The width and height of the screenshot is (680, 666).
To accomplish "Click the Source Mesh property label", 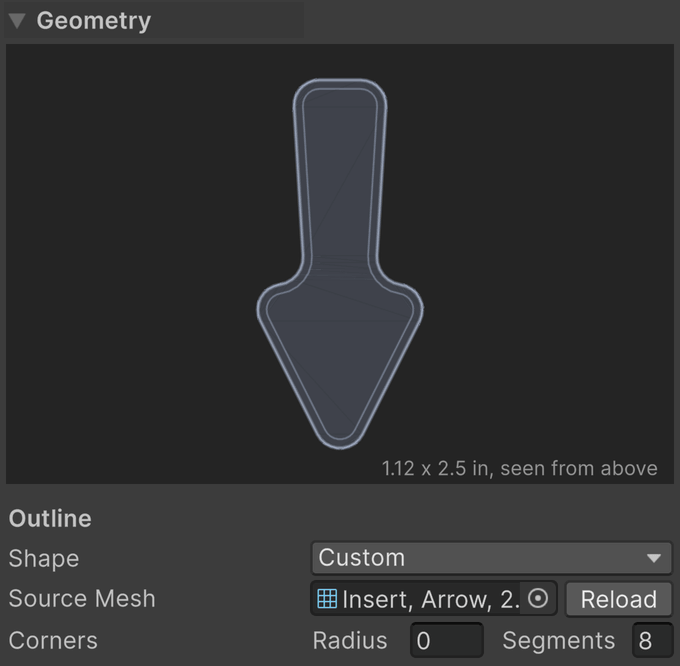I will pos(82,598).
